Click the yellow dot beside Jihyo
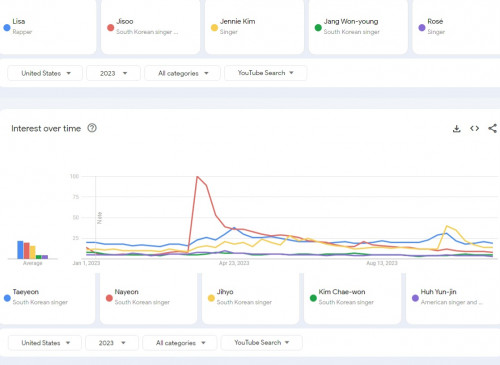Image resolution: width=500 pixels, height=365 pixels. click(211, 298)
